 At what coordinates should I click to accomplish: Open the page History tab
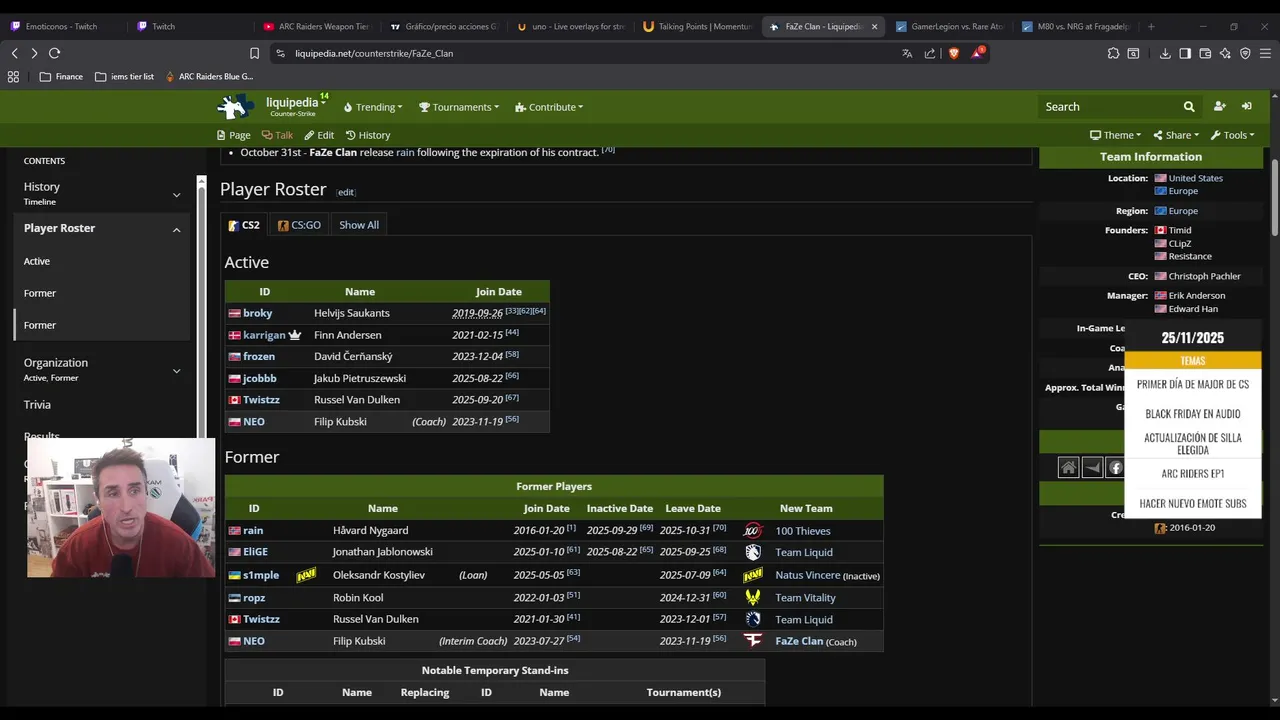(368, 135)
